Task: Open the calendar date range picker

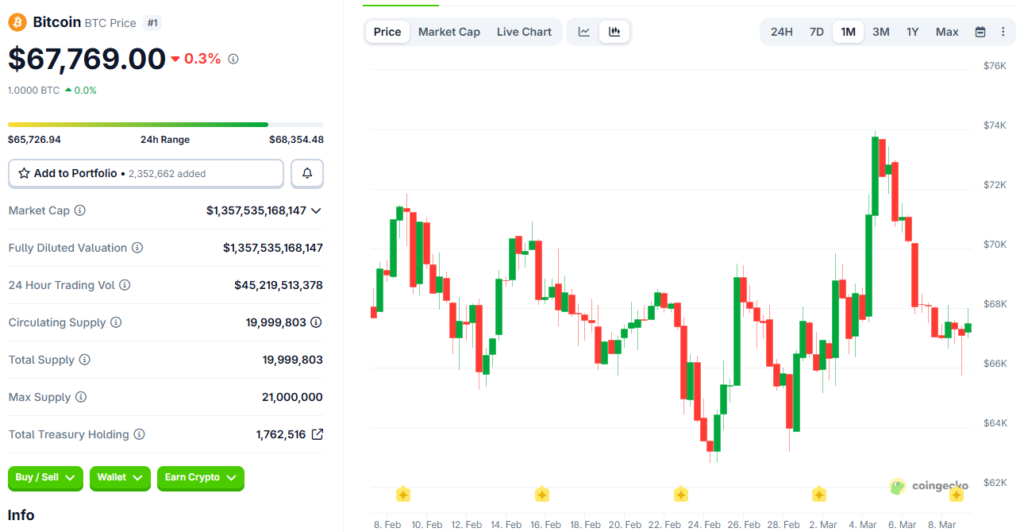Action: (x=980, y=32)
